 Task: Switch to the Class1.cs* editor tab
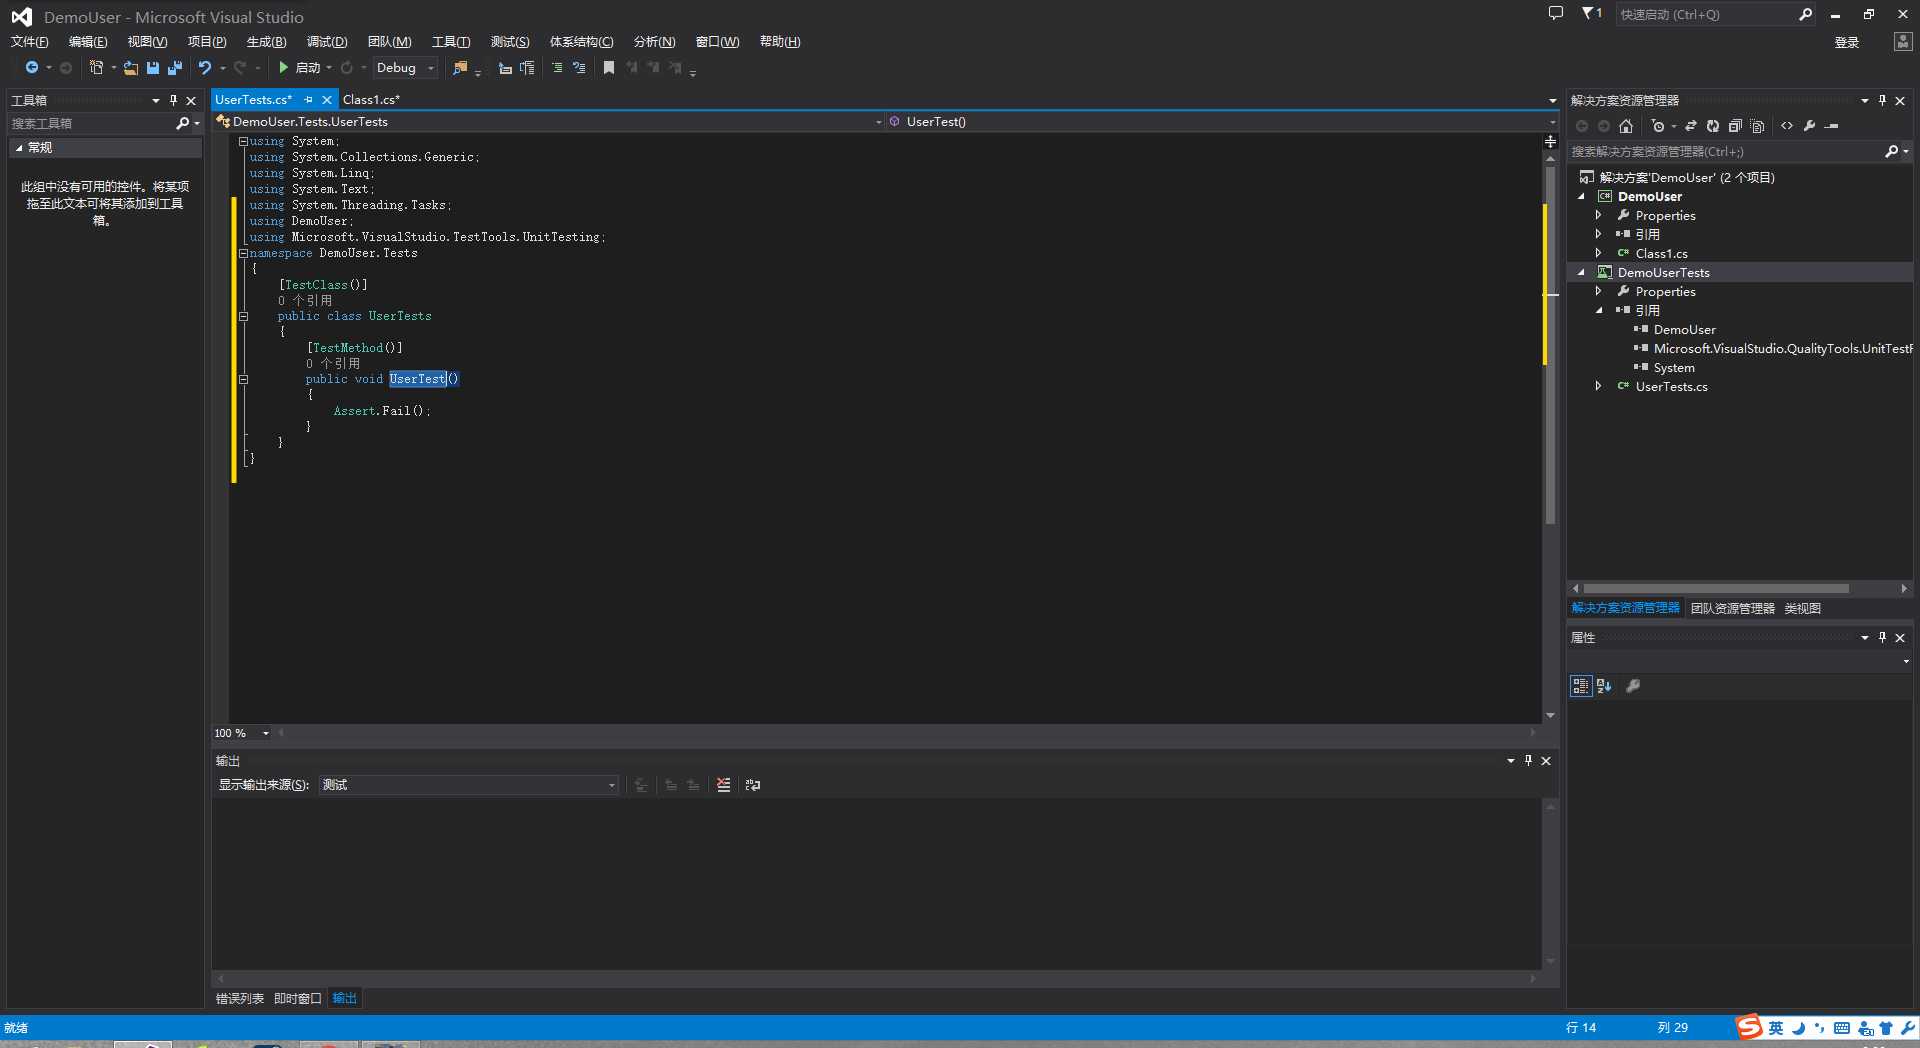[371, 100]
